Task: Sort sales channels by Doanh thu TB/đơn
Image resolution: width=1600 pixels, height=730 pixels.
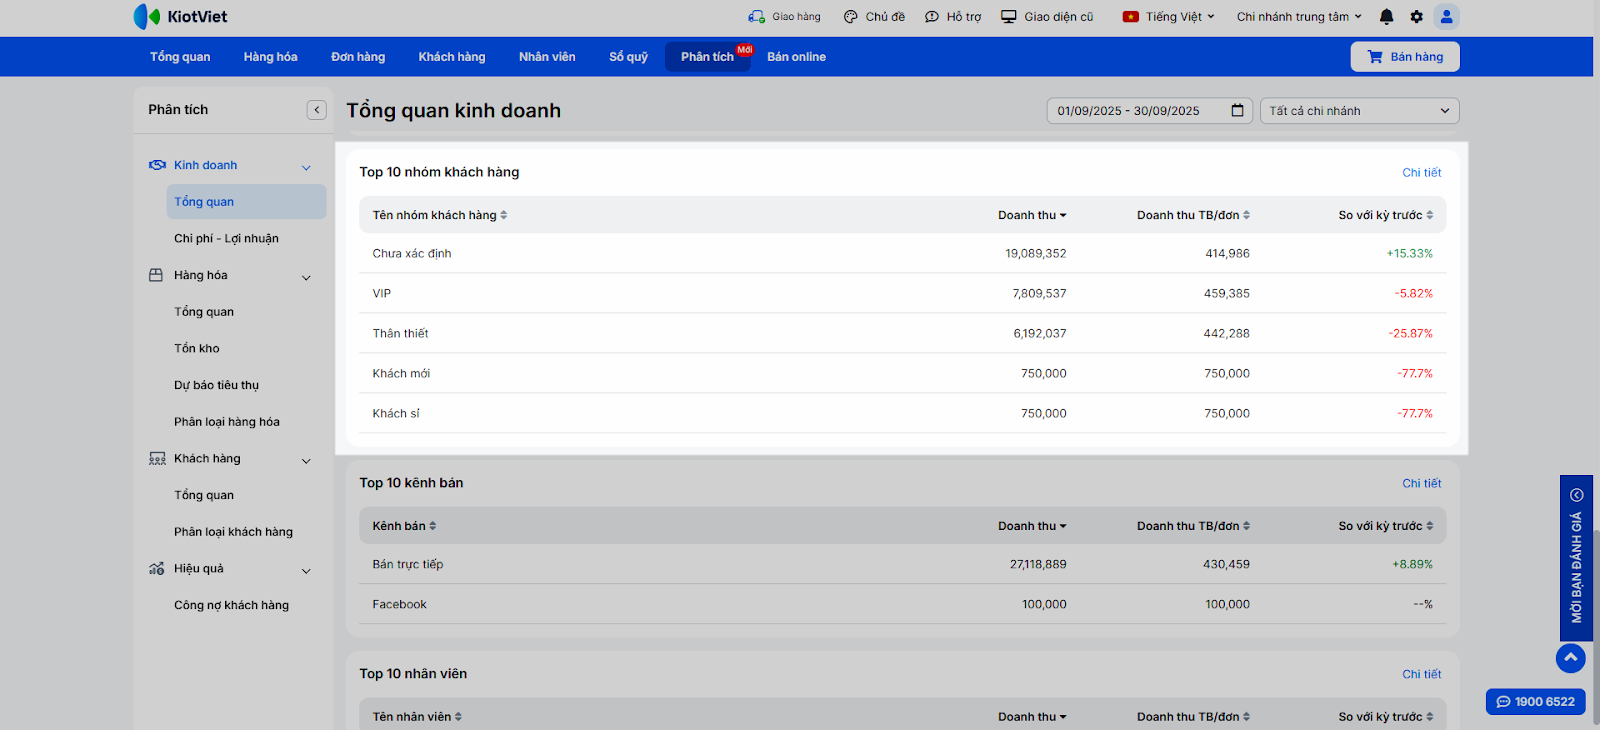Action: (1193, 526)
